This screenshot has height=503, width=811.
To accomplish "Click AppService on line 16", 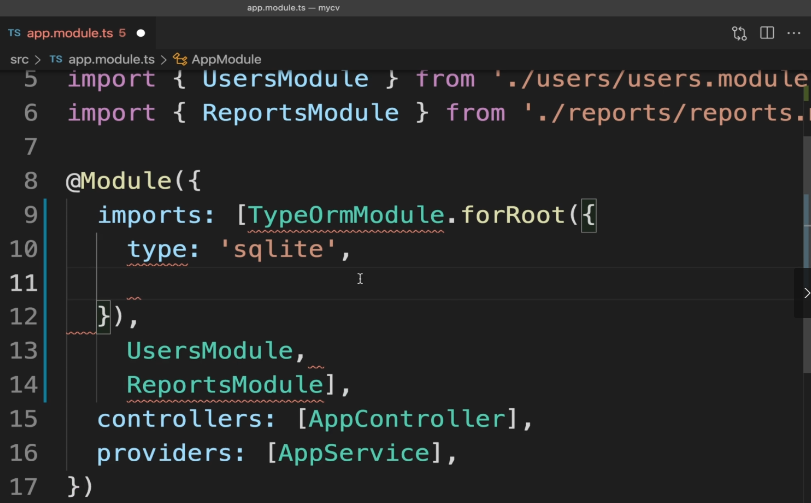I will [354, 453].
